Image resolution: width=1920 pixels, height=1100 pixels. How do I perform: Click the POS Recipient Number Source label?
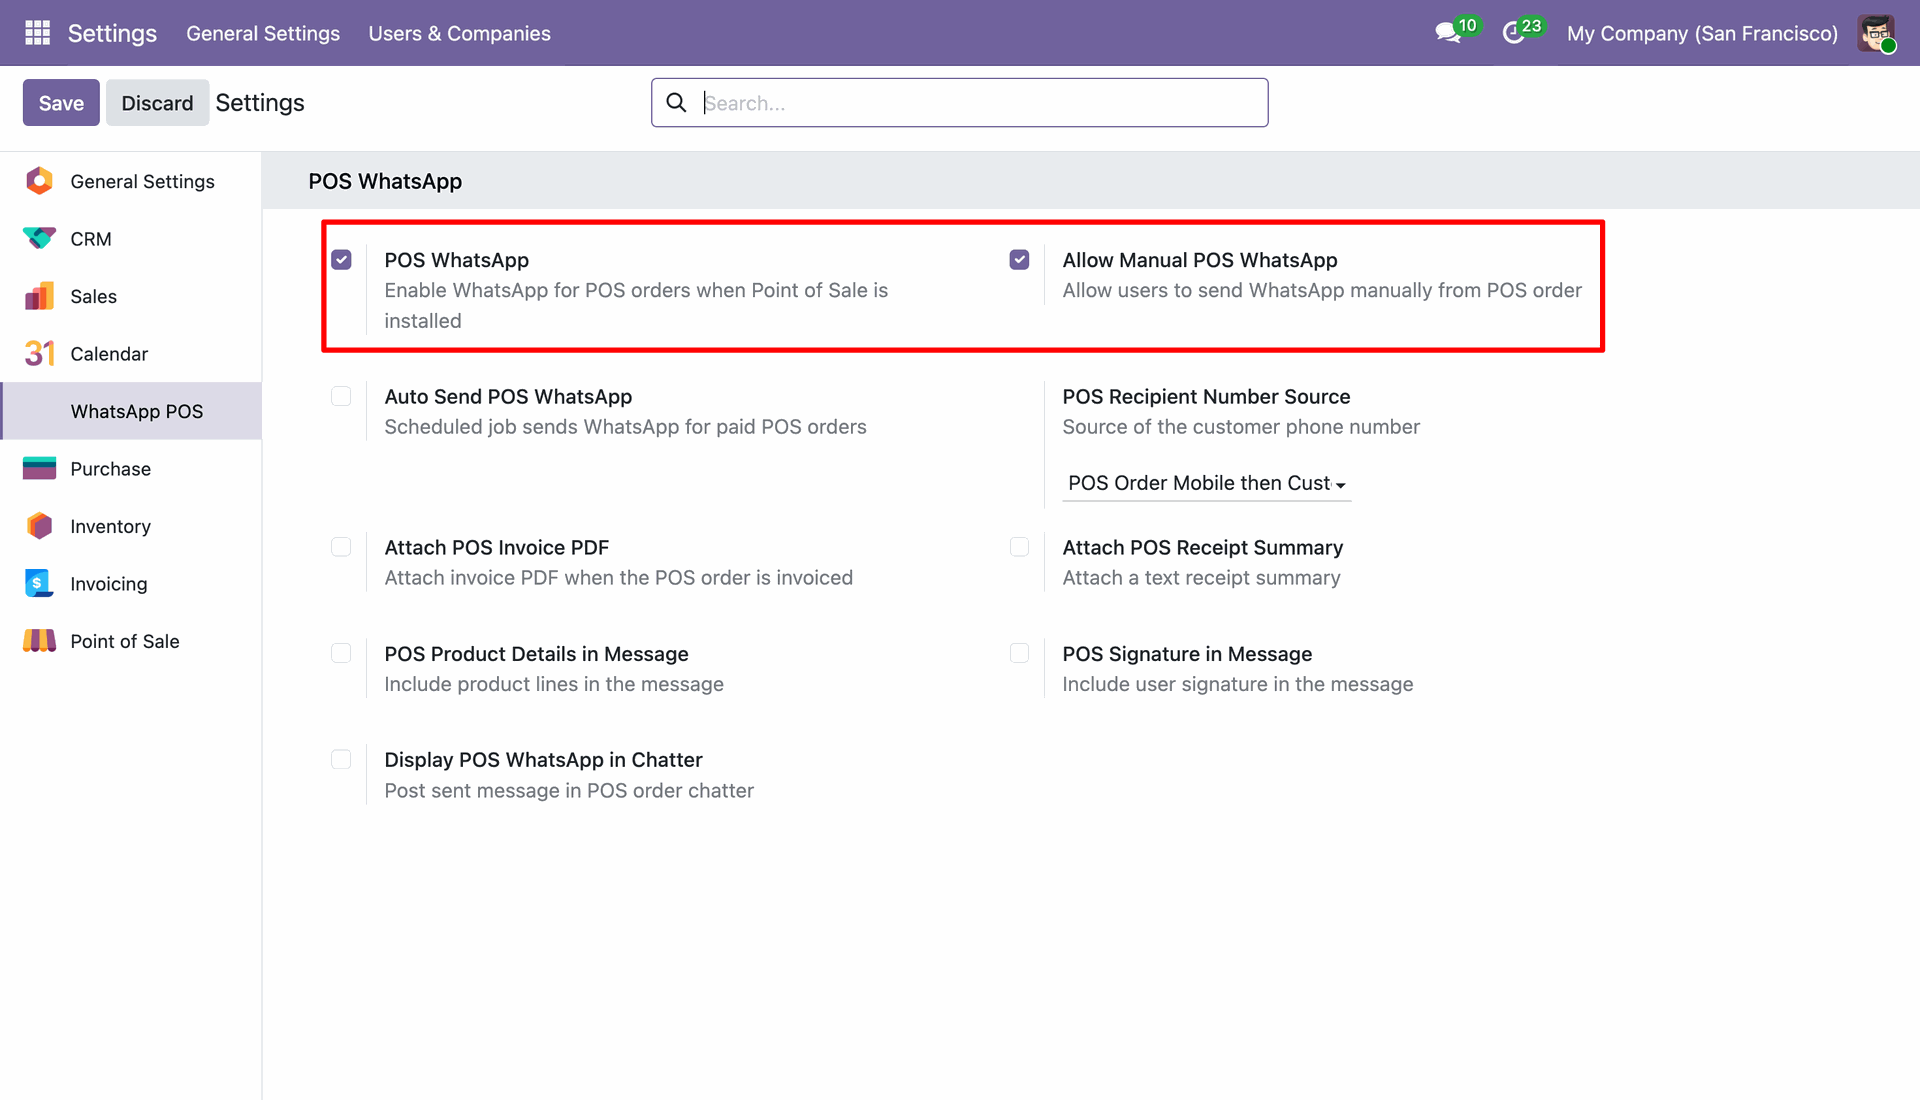pos(1206,396)
